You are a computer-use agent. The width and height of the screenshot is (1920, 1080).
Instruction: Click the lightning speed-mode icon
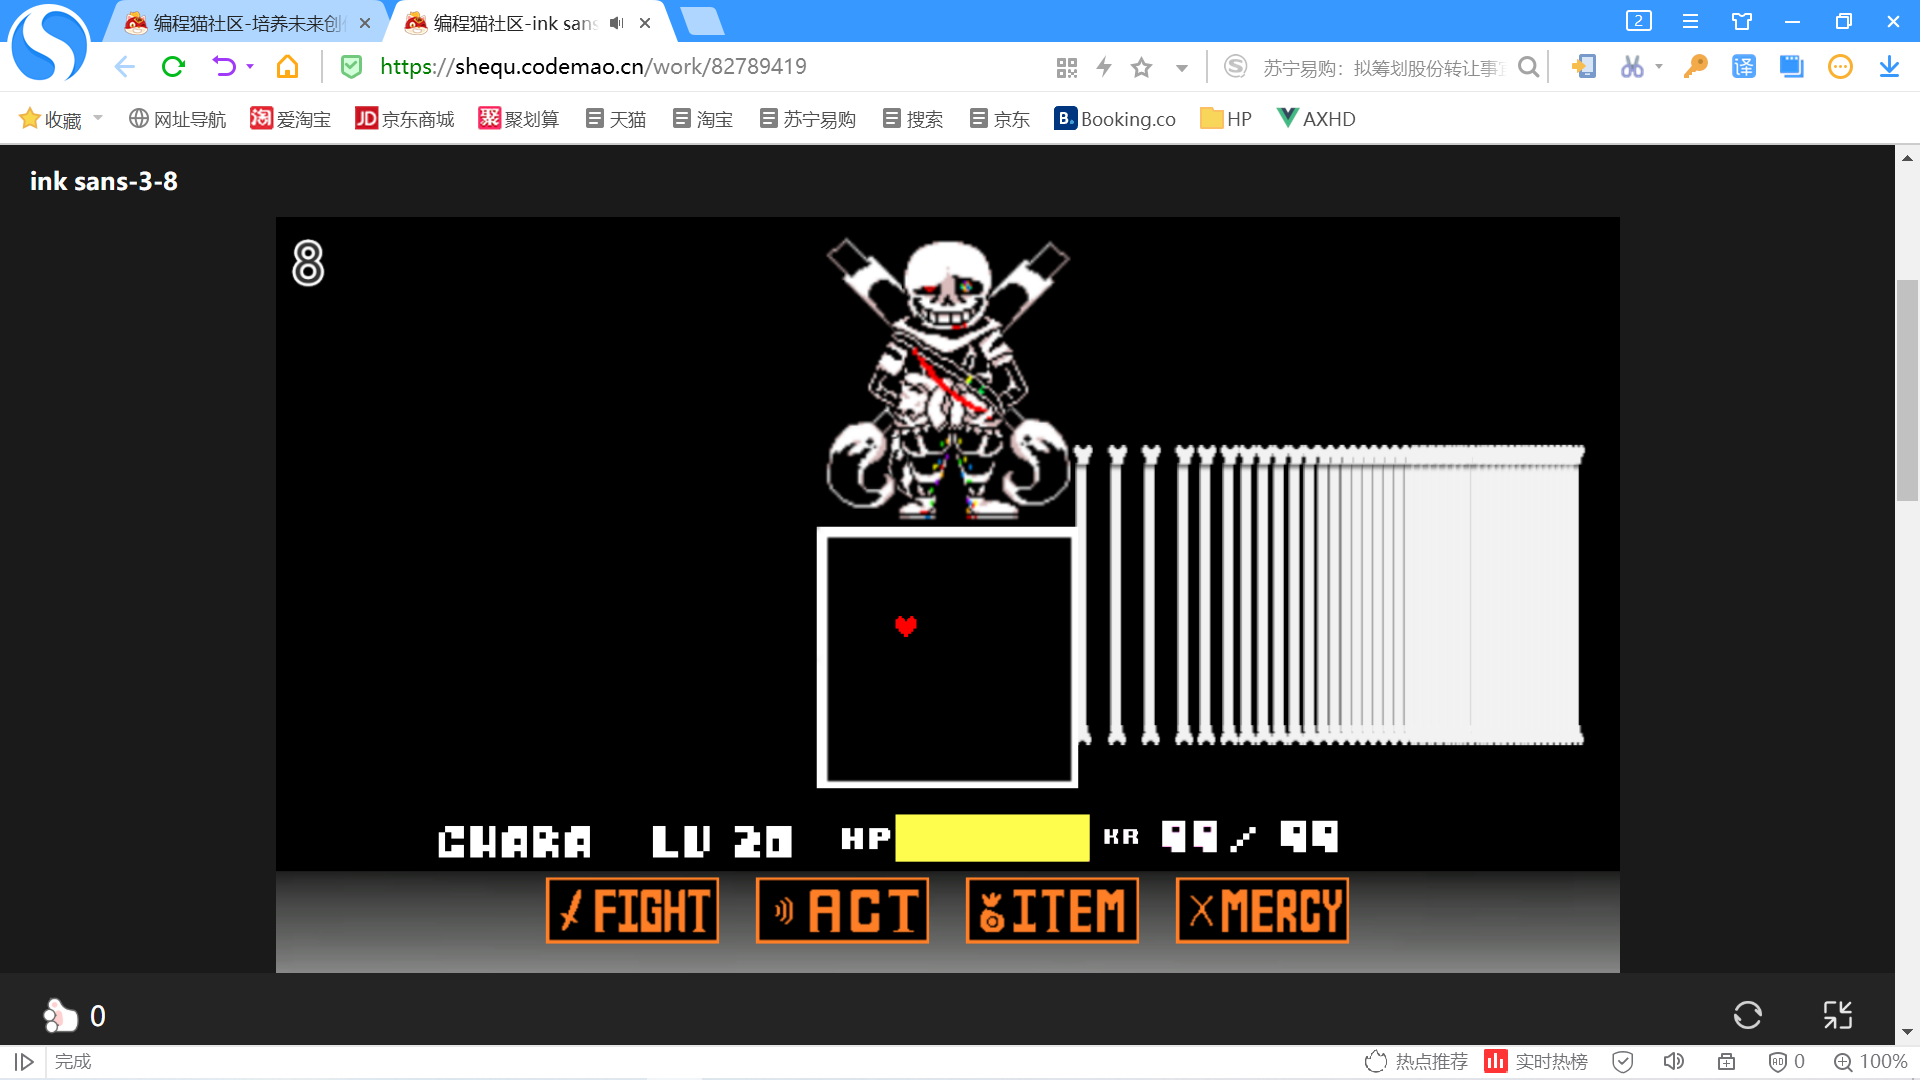(x=1104, y=67)
